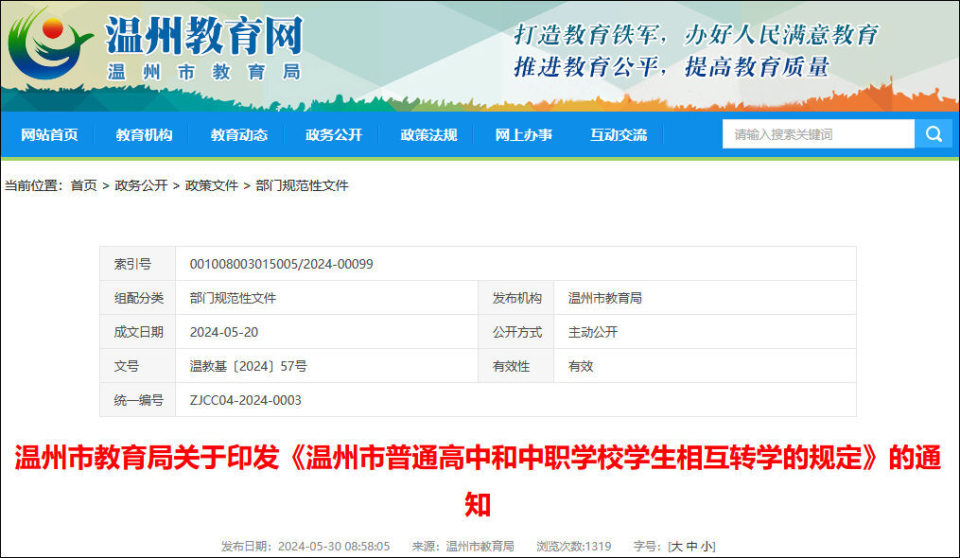Image resolution: width=960 pixels, height=558 pixels.
Task: Open the 网站首页 menu item
Action: tap(49, 135)
